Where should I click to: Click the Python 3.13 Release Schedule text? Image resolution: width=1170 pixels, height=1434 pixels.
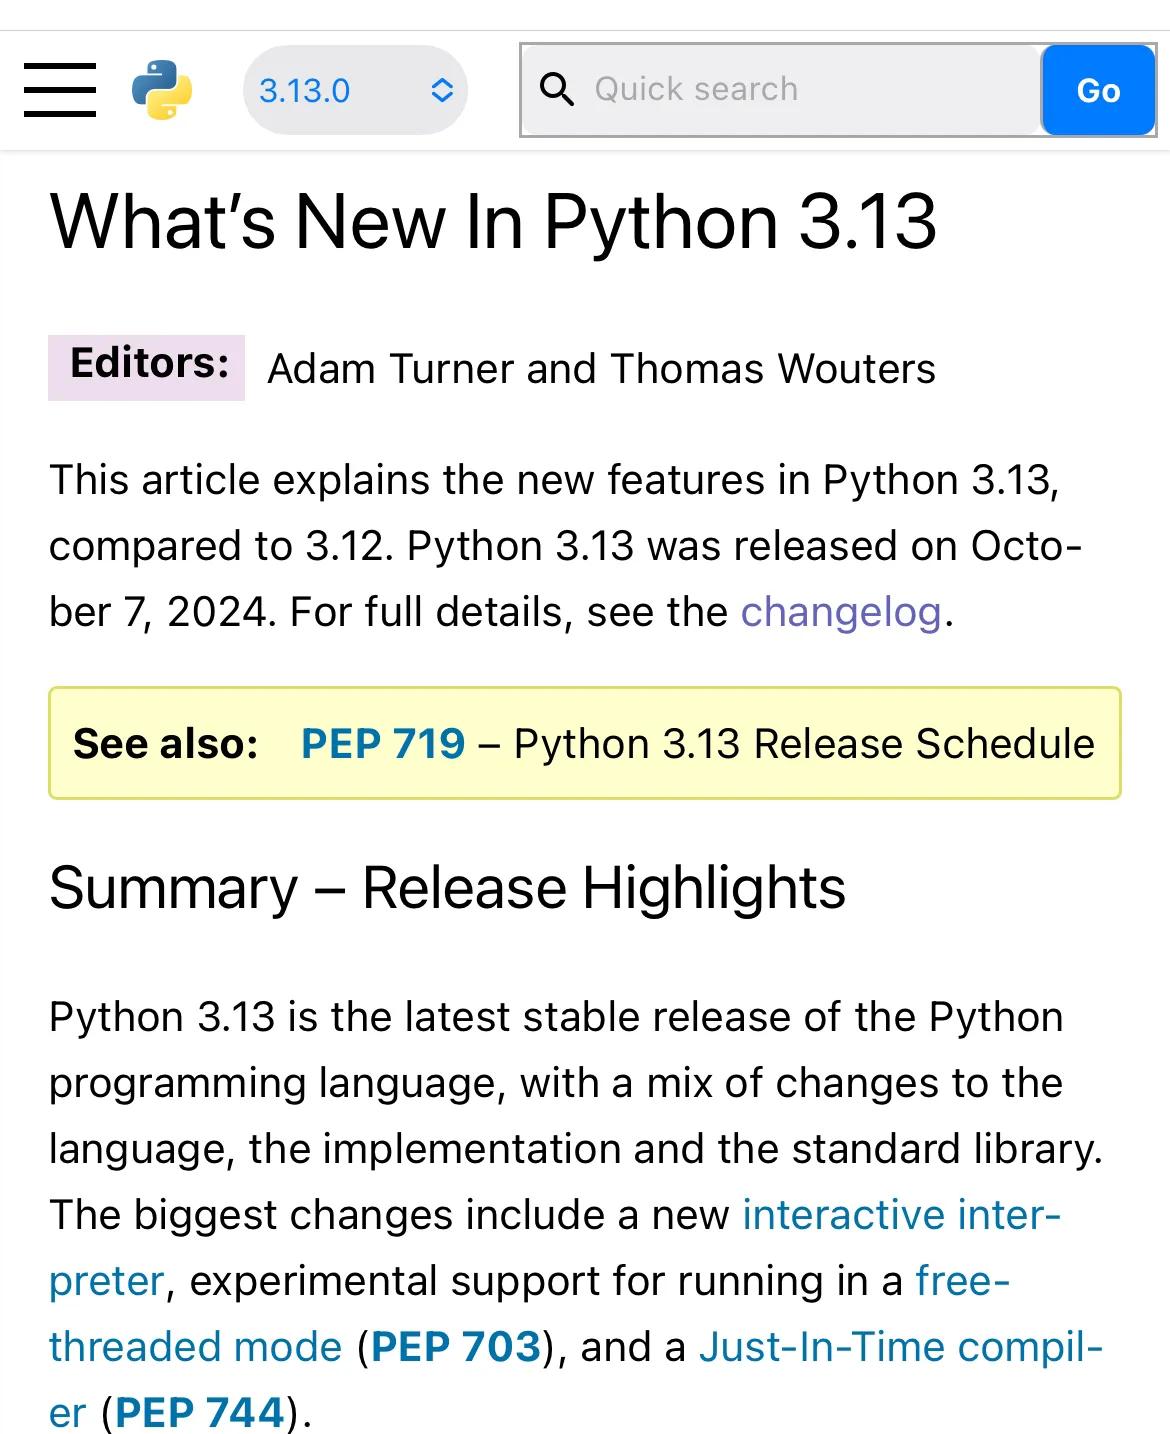click(x=804, y=744)
